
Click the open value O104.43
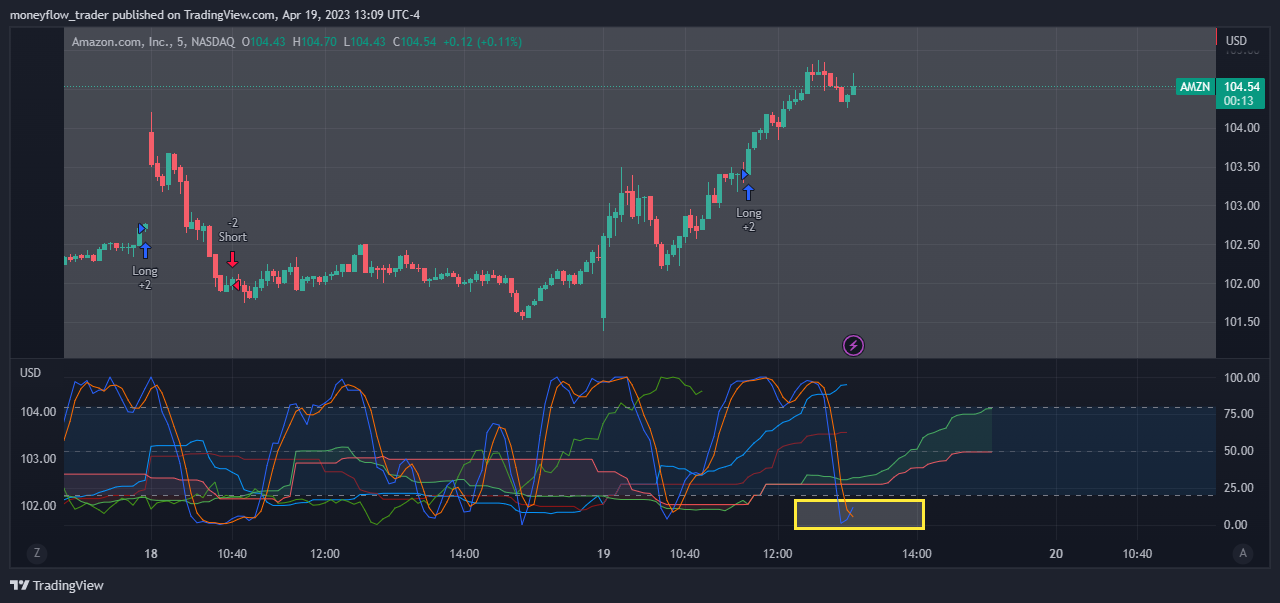(x=264, y=42)
